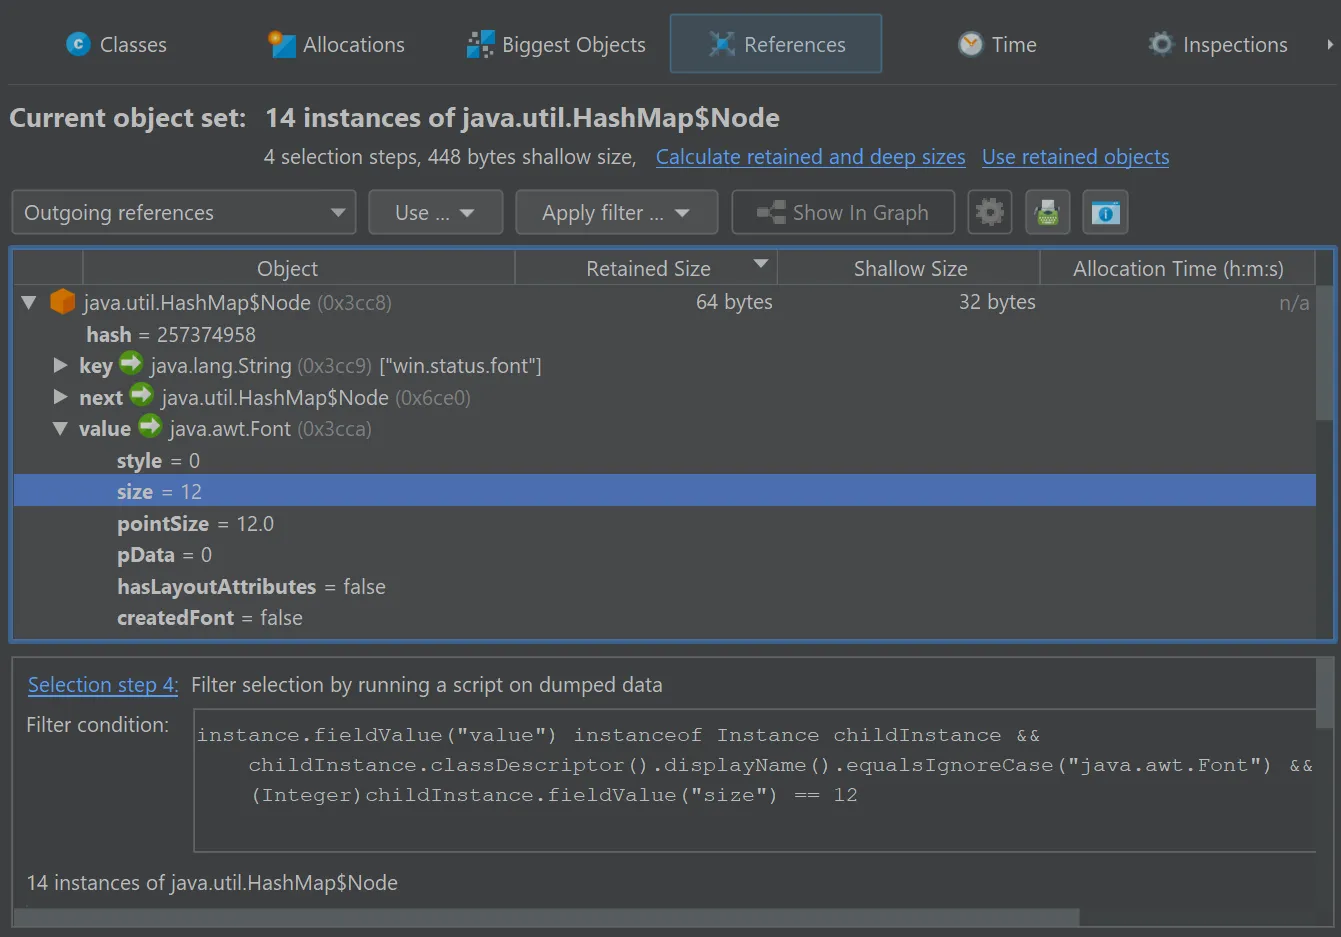This screenshot has width=1341, height=937.
Task: Sort by the Retained Size column
Action: (x=647, y=269)
